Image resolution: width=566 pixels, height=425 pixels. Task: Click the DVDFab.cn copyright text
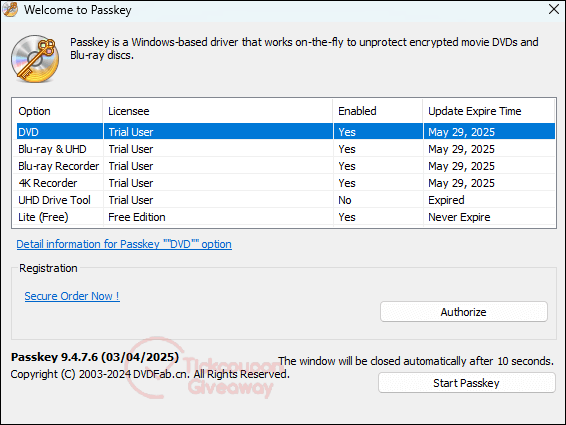point(150,374)
